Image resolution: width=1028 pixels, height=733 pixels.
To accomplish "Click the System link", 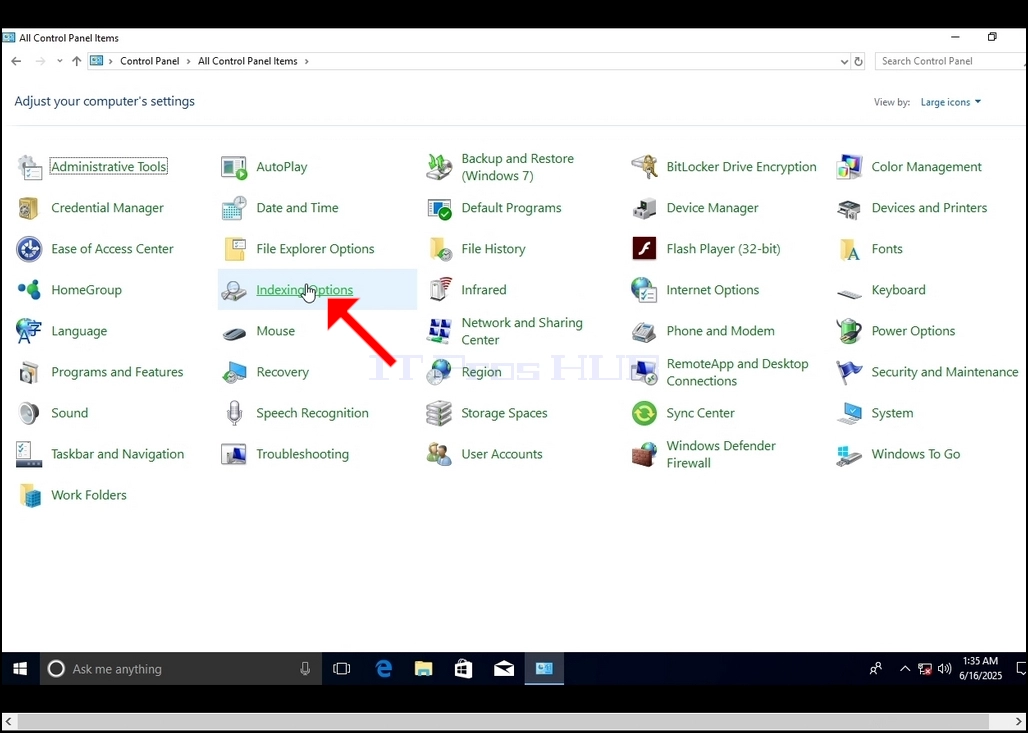I will point(892,413).
